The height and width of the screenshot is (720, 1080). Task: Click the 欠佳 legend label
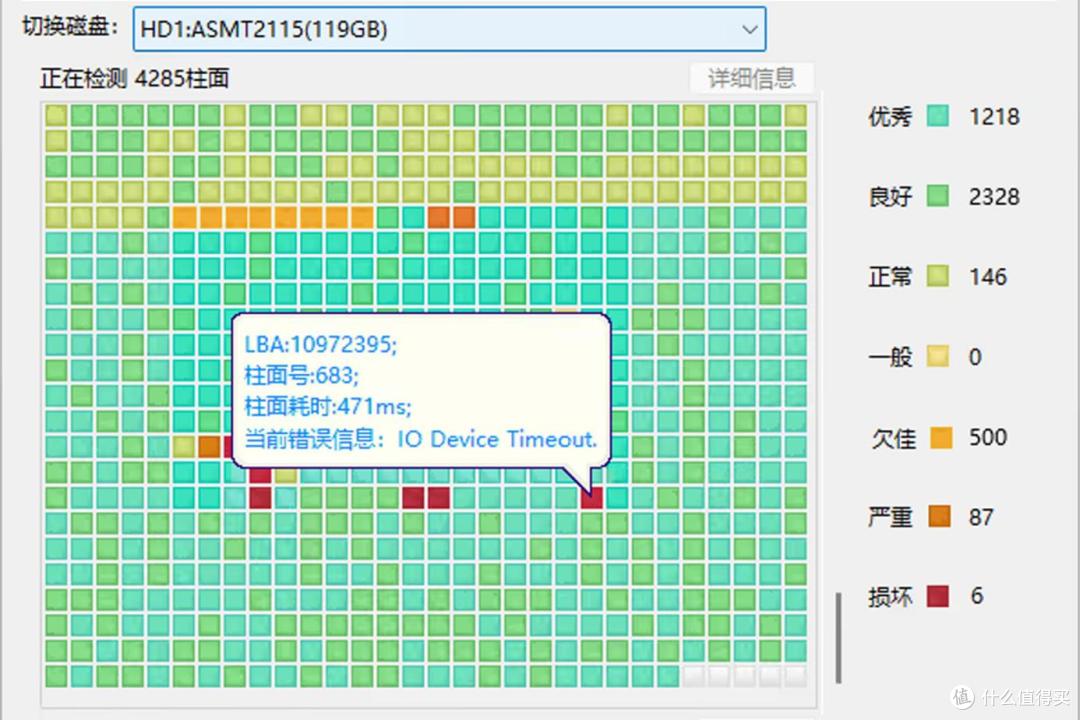[x=894, y=438]
